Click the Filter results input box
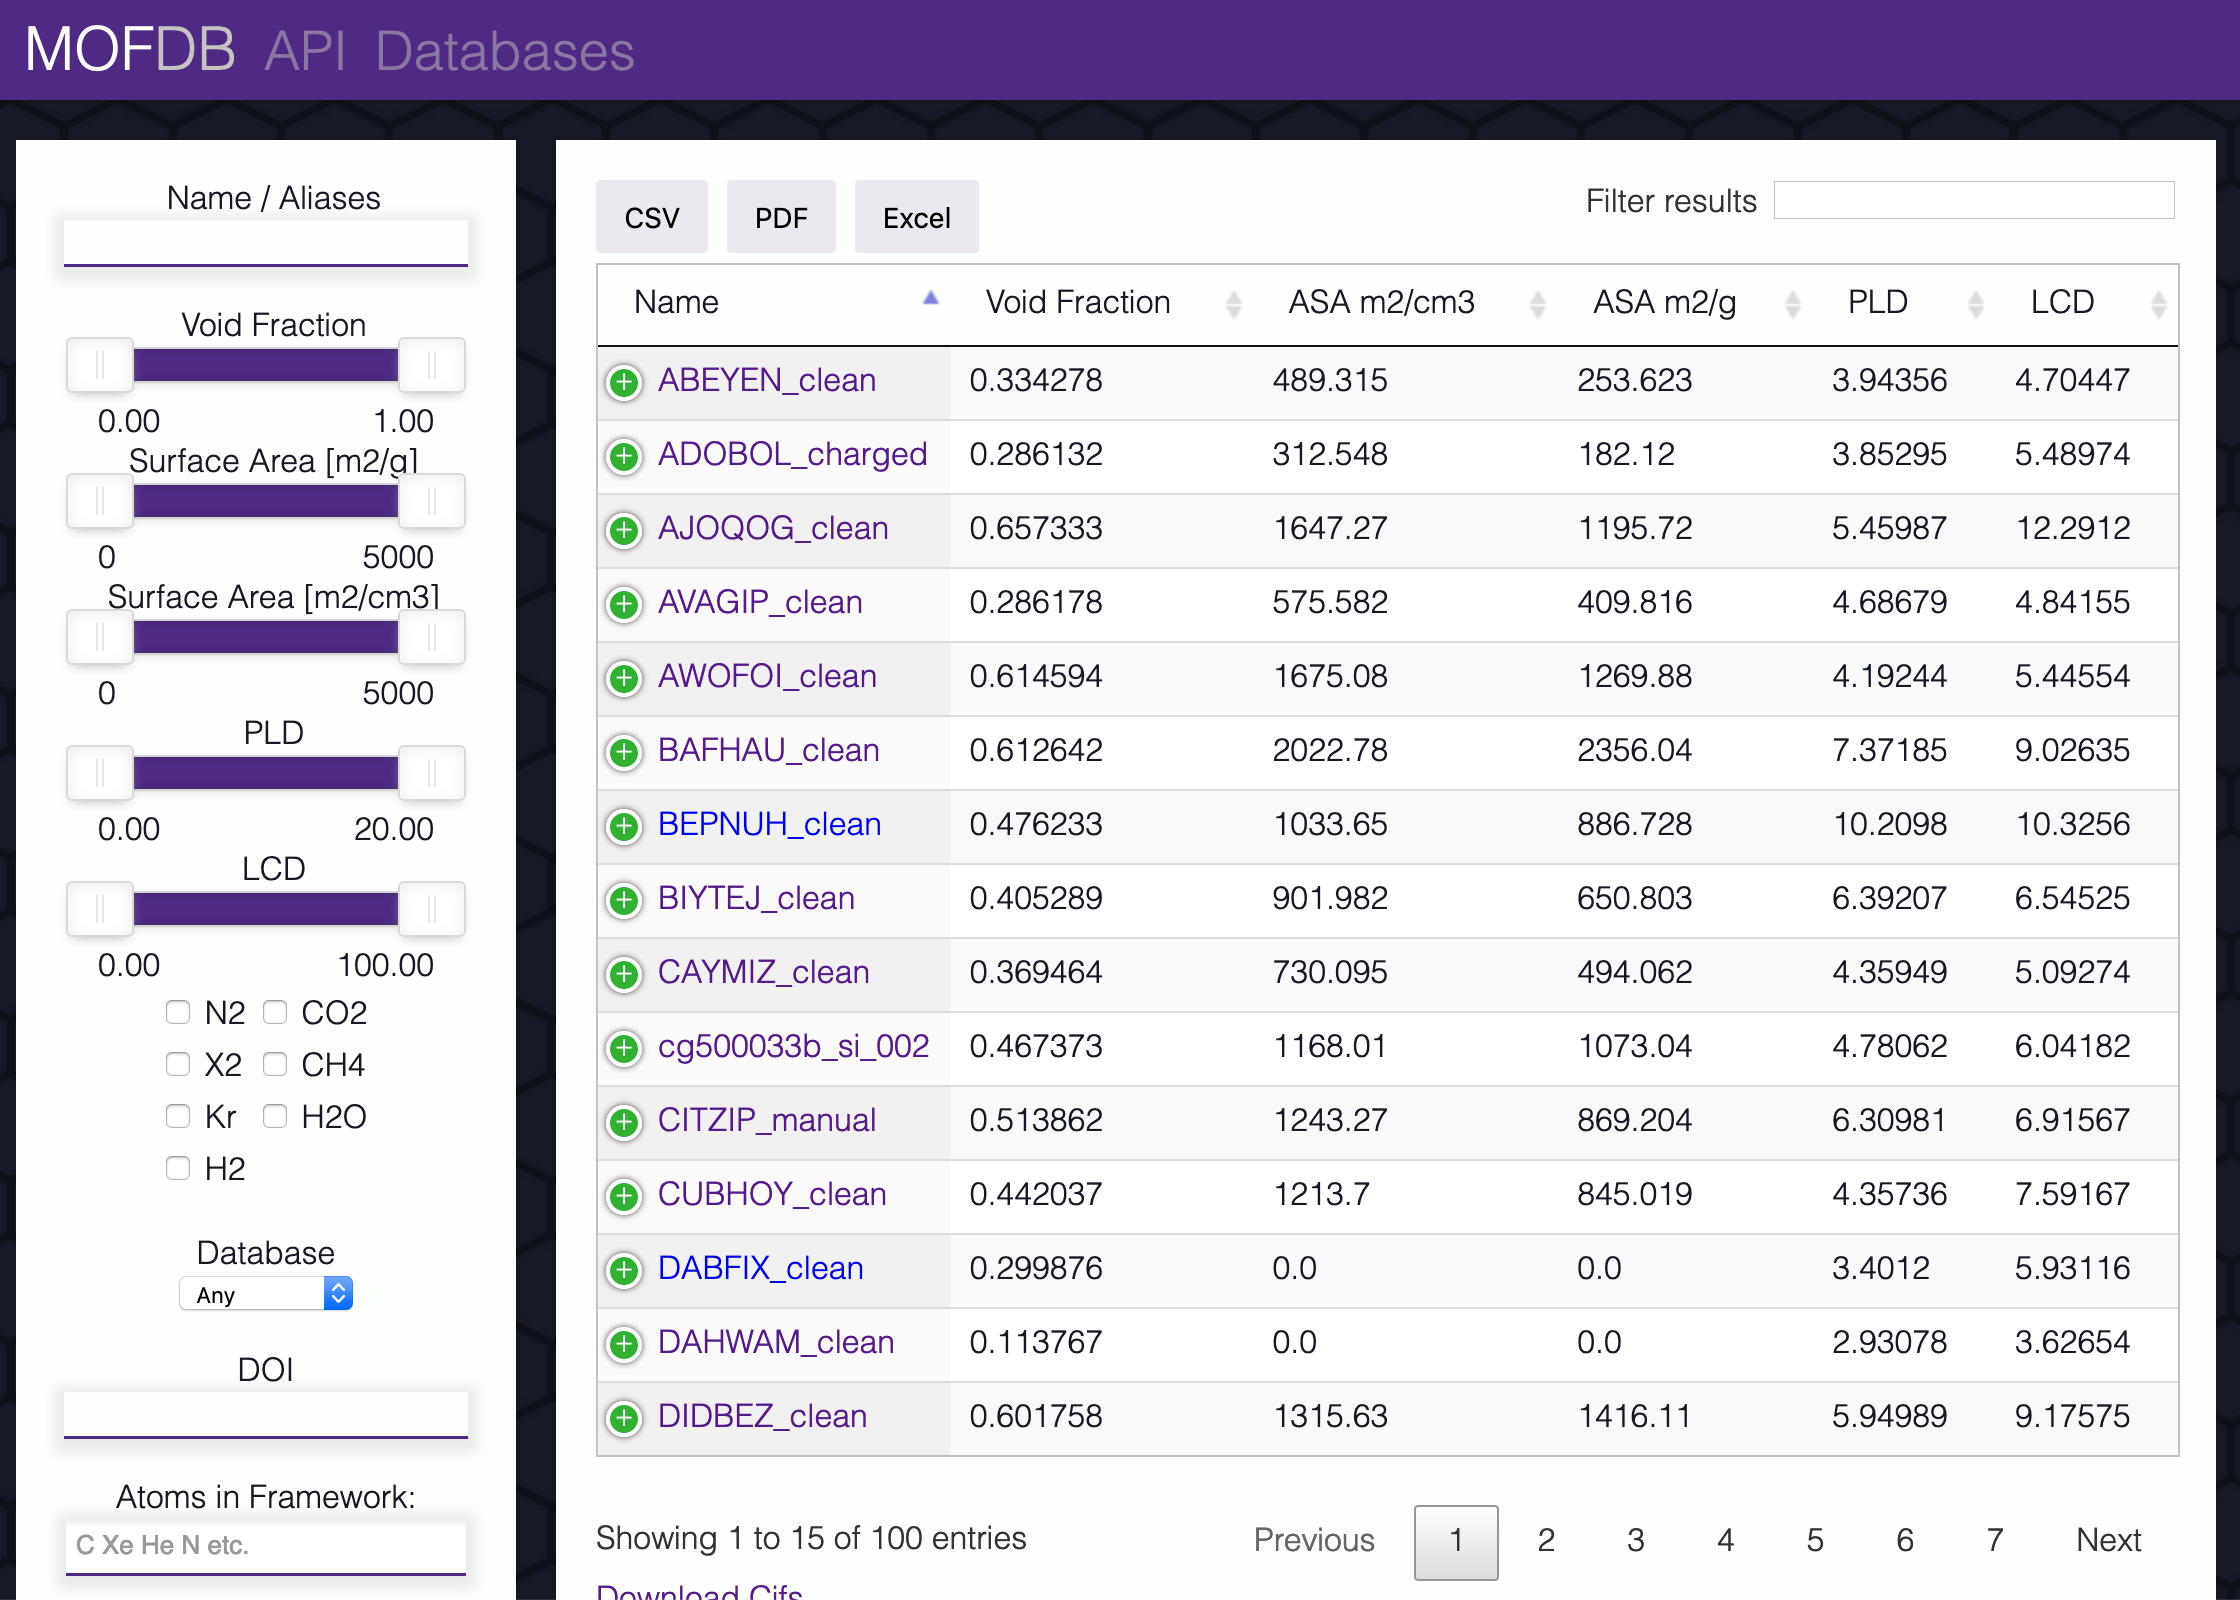 click(1973, 200)
